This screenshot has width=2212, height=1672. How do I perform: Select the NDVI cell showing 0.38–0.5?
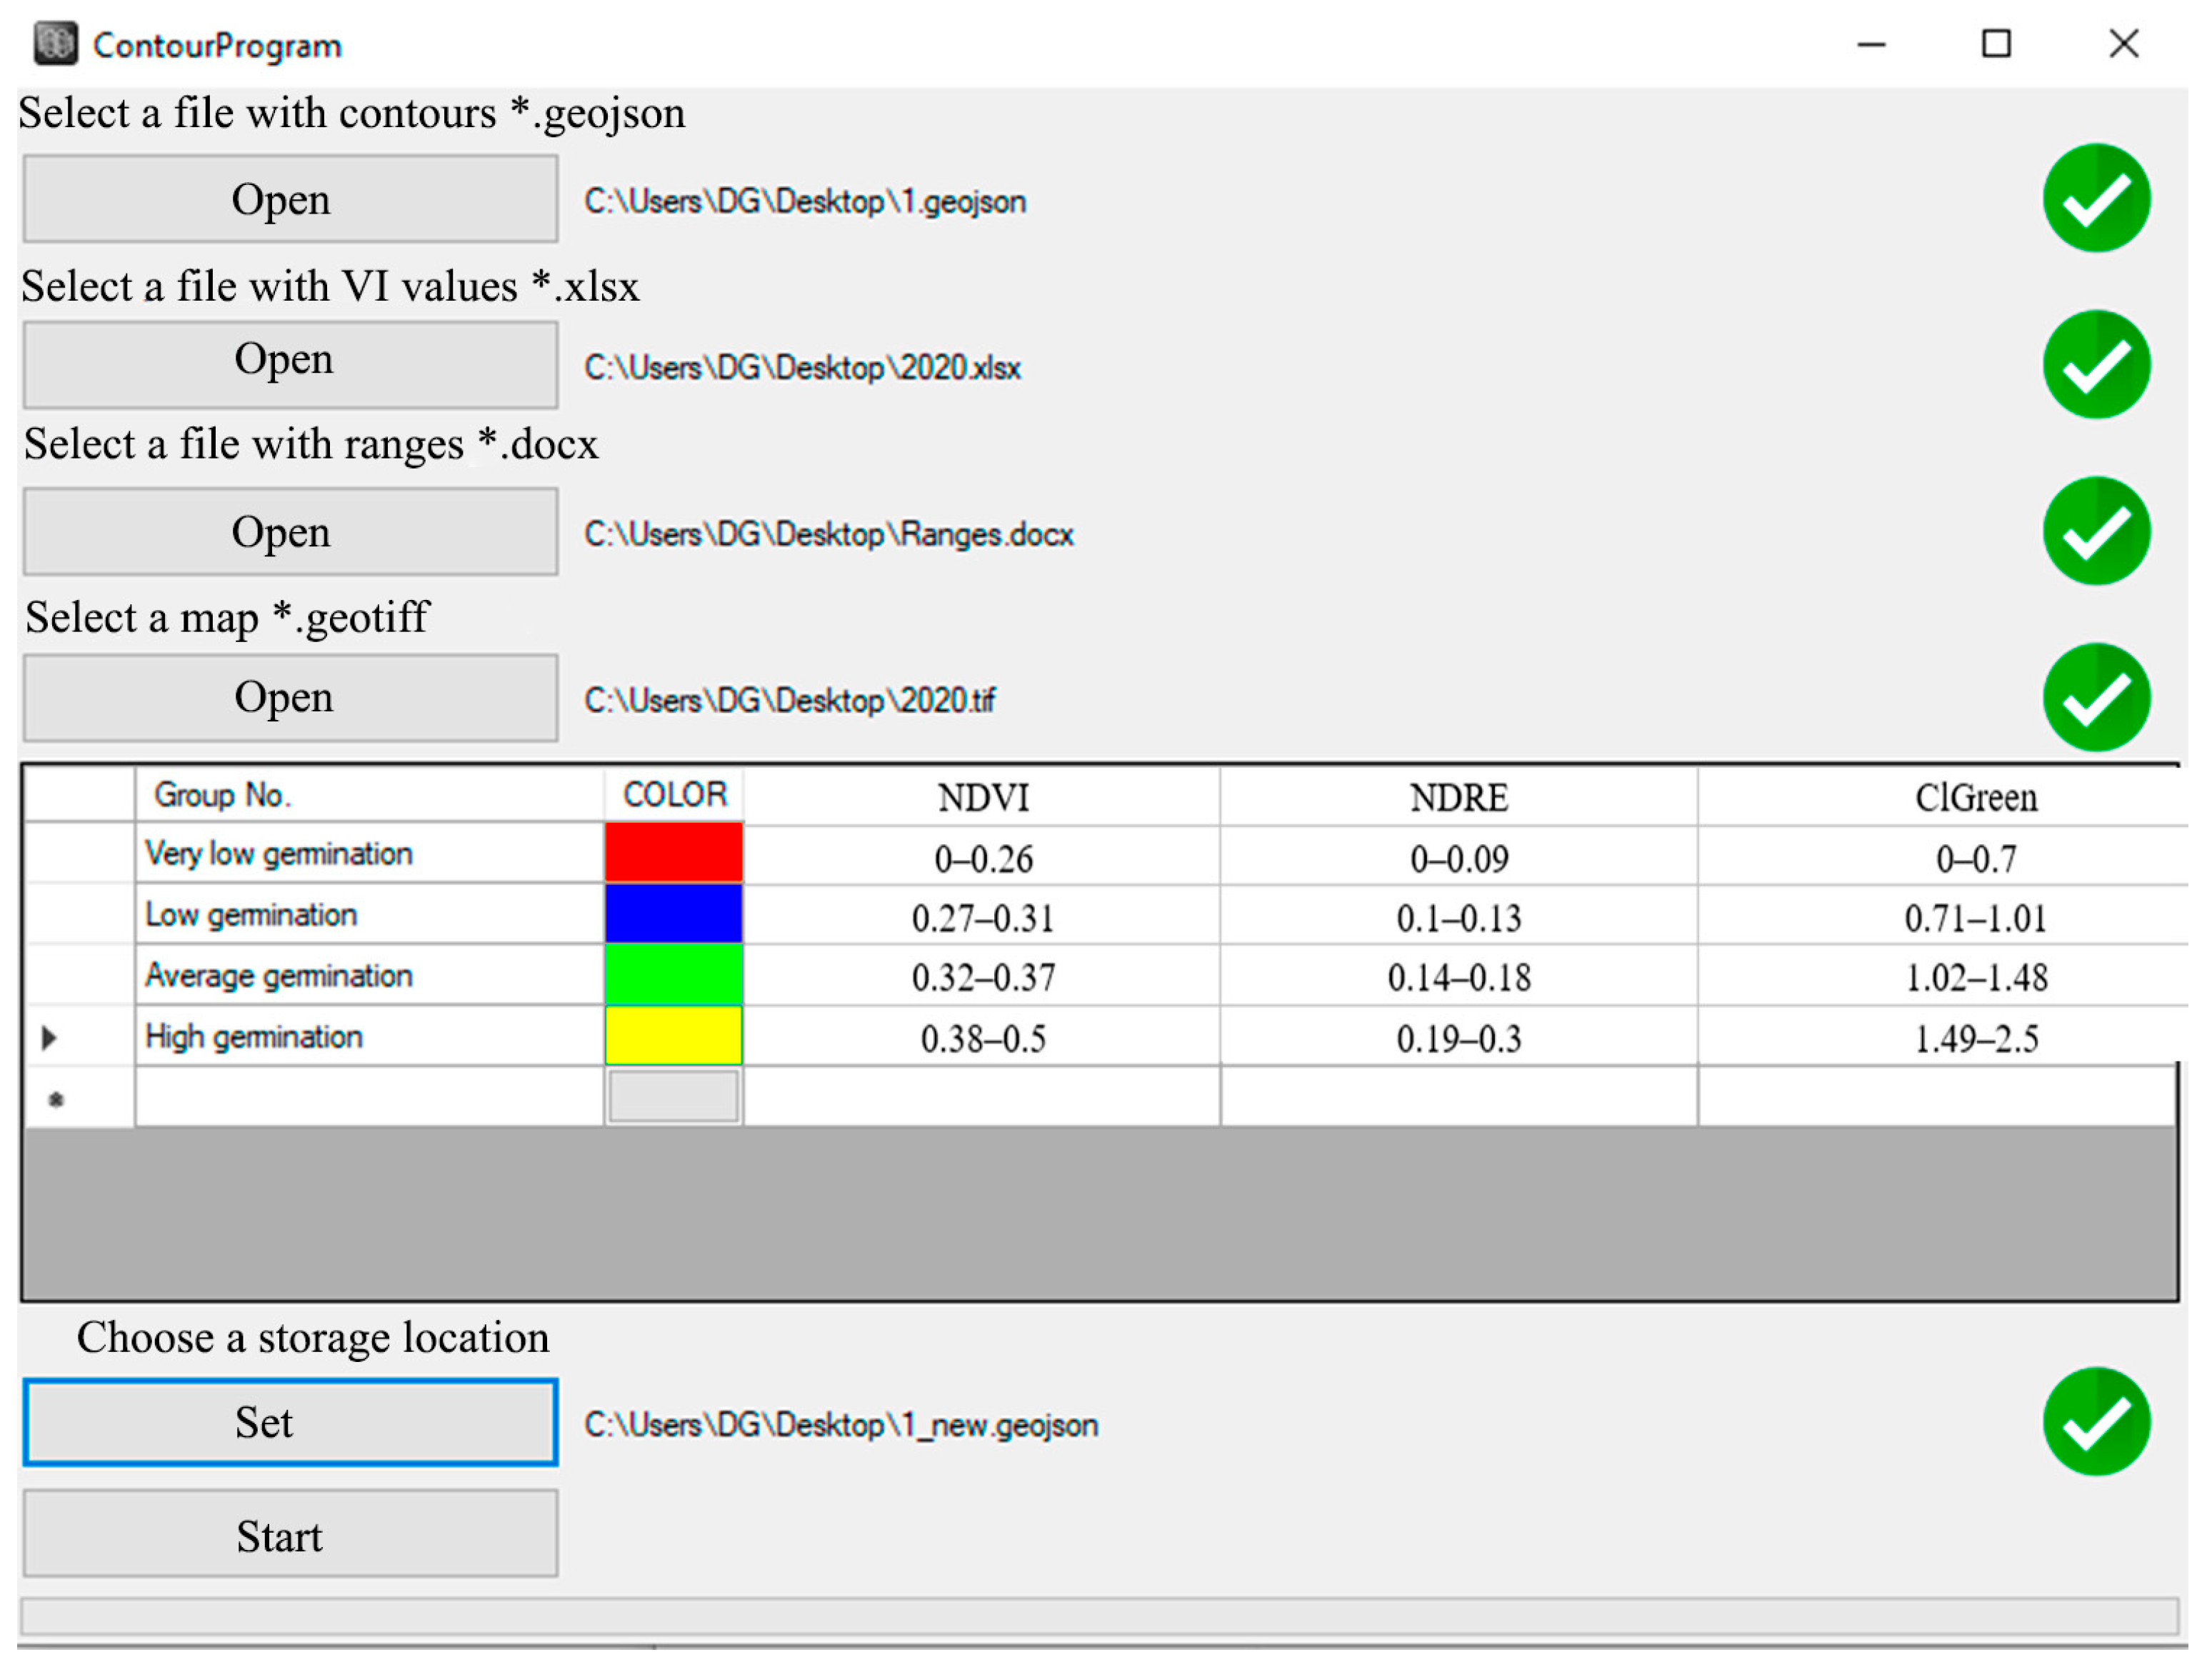984,1037
